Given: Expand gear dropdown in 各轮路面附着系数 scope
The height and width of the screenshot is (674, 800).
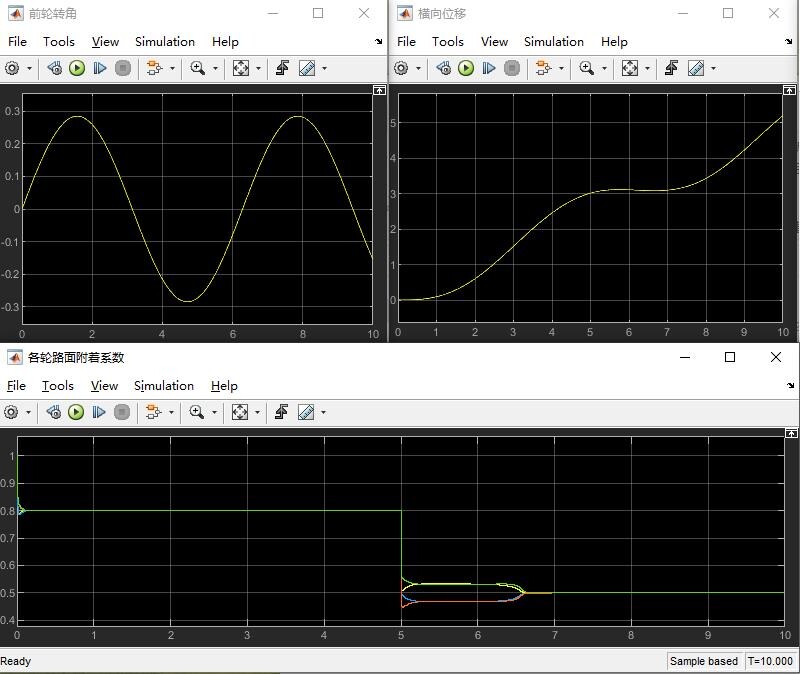Looking at the screenshot, I should click(29, 412).
